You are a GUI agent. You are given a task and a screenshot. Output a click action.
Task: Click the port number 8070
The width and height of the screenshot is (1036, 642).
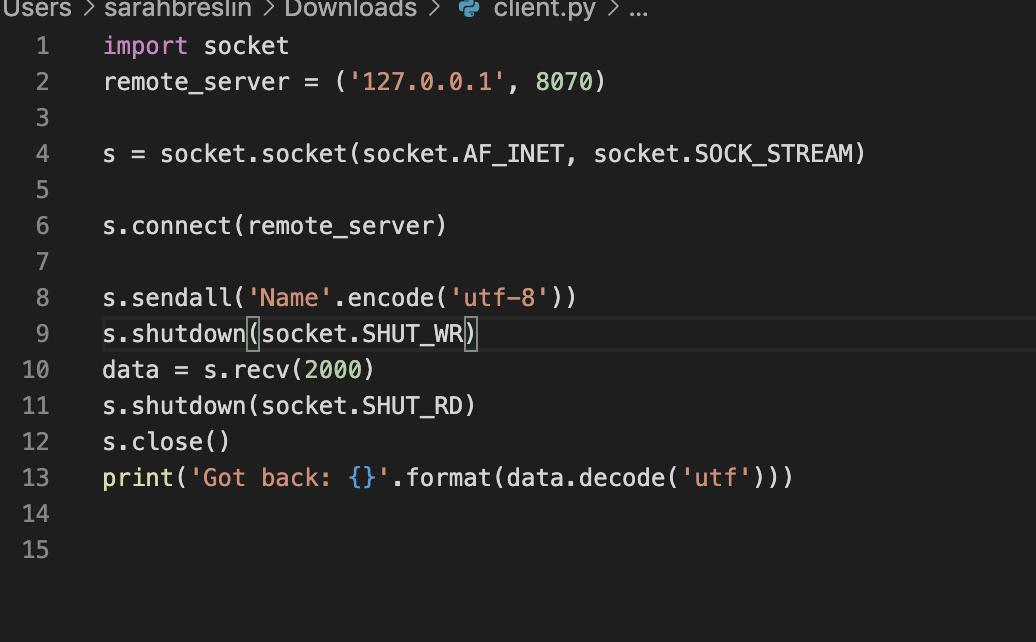(x=564, y=82)
